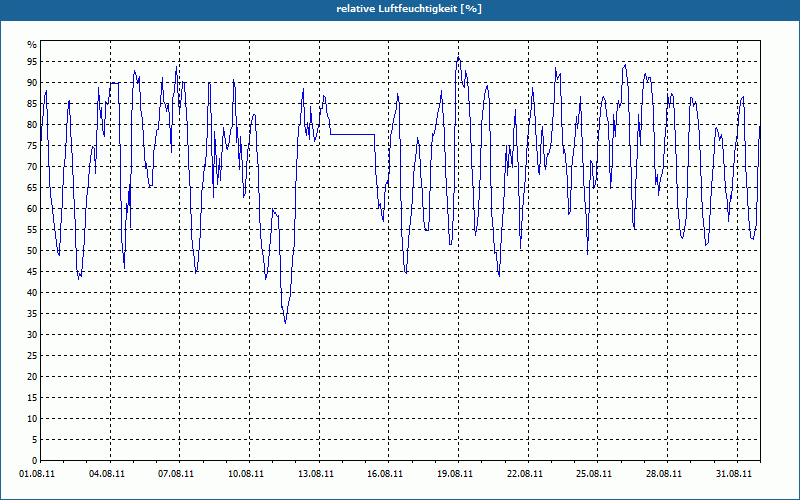This screenshot has width=800, height=500.
Task: Click the y-axis value 90
Action: [32, 83]
